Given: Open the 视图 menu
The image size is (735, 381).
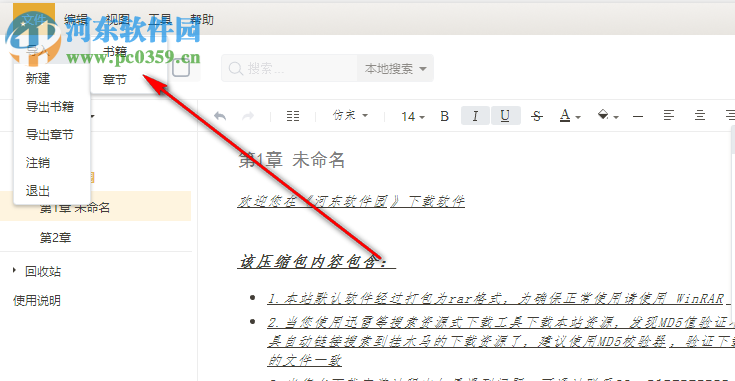Looking at the screenshot, I should (117, 19).
